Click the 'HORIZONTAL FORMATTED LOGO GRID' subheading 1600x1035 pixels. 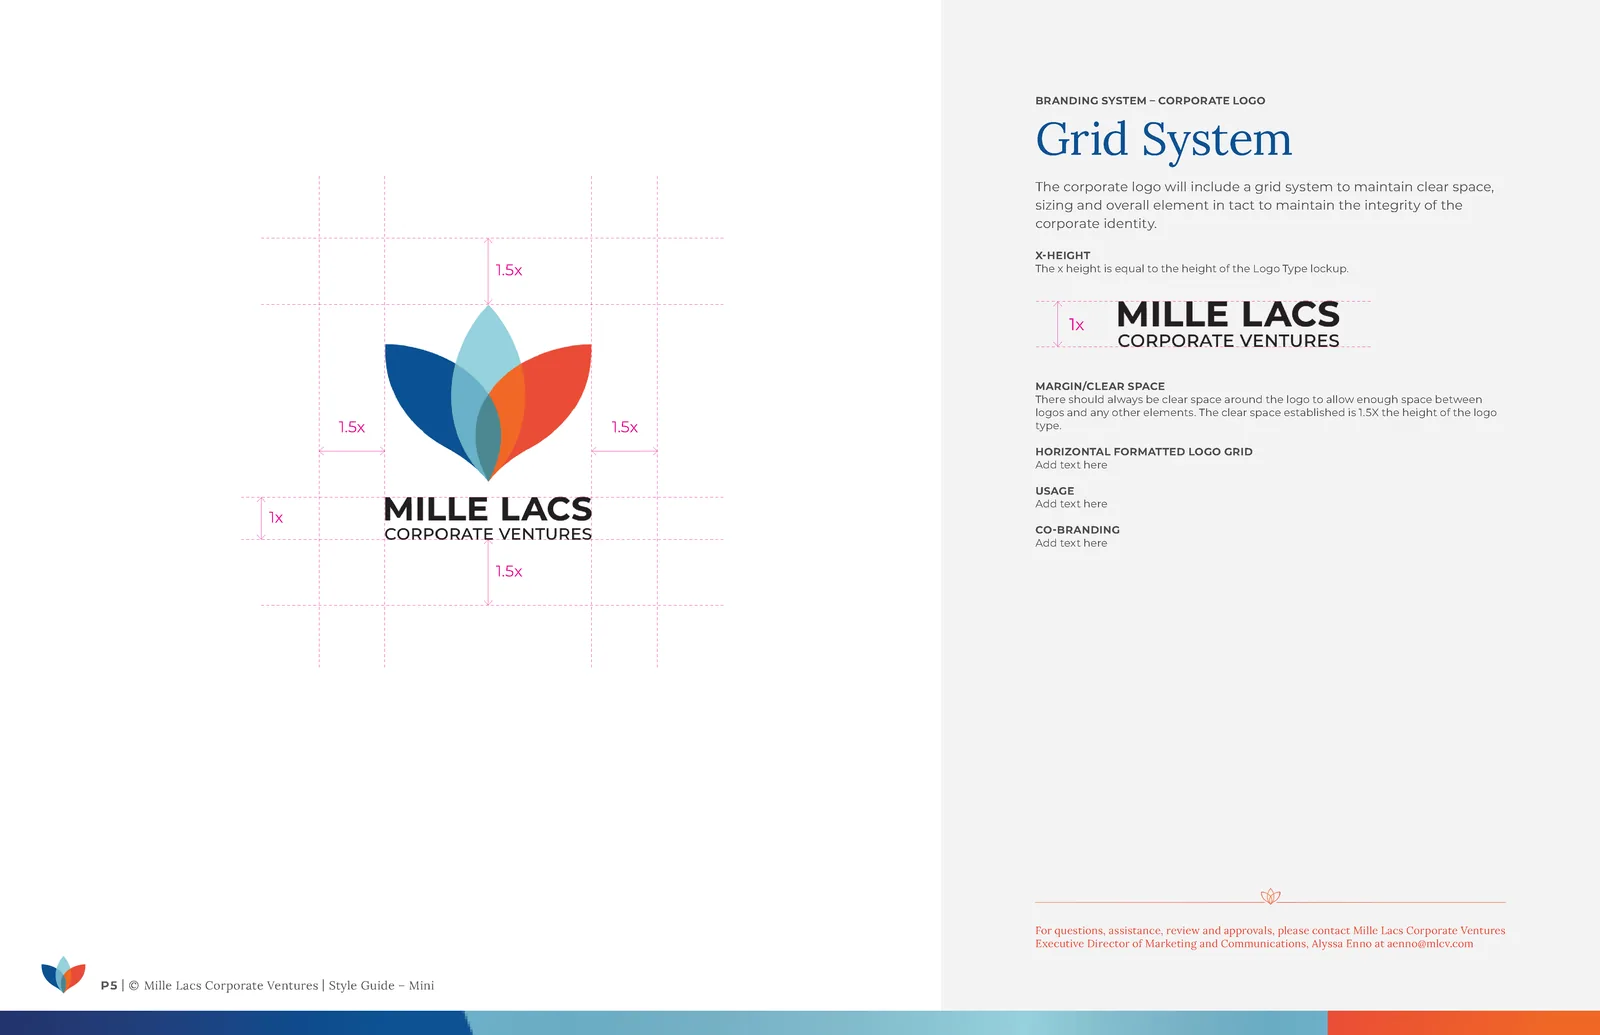pyautogui.click(x=1144, y=452)
